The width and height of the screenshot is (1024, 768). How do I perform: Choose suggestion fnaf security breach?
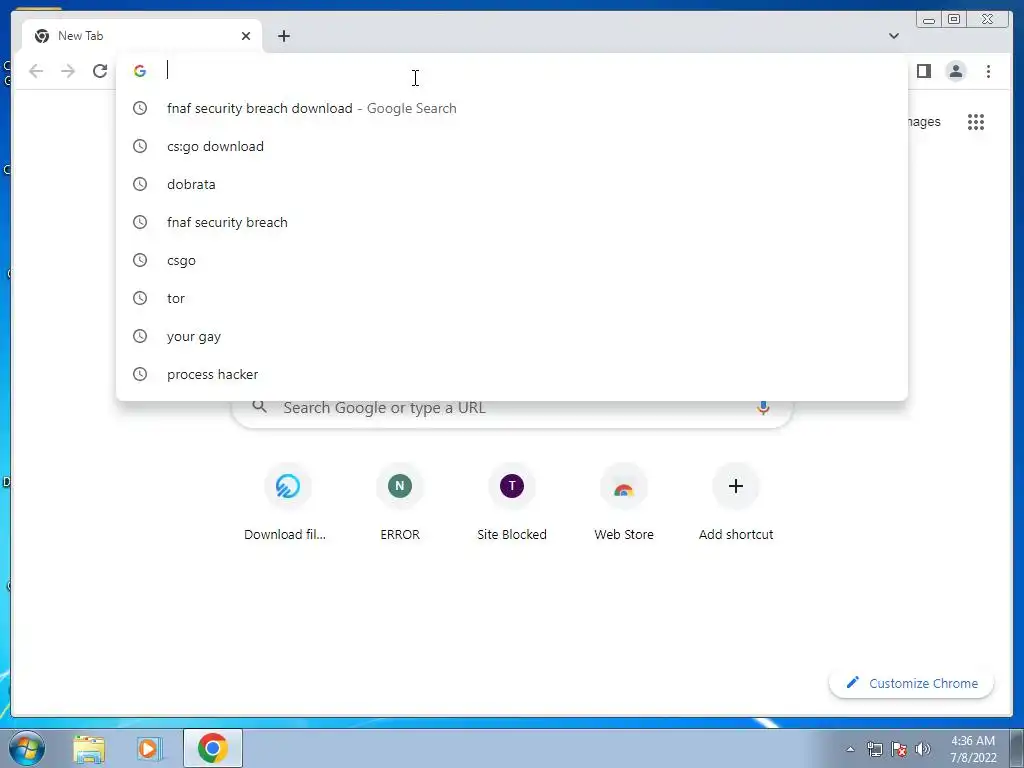pos(512,222)
